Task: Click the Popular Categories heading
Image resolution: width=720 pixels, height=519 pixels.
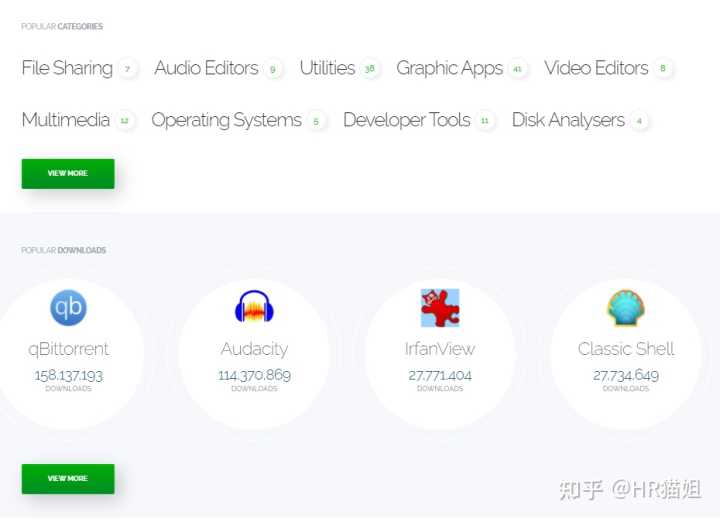Action: pos(62,27)
